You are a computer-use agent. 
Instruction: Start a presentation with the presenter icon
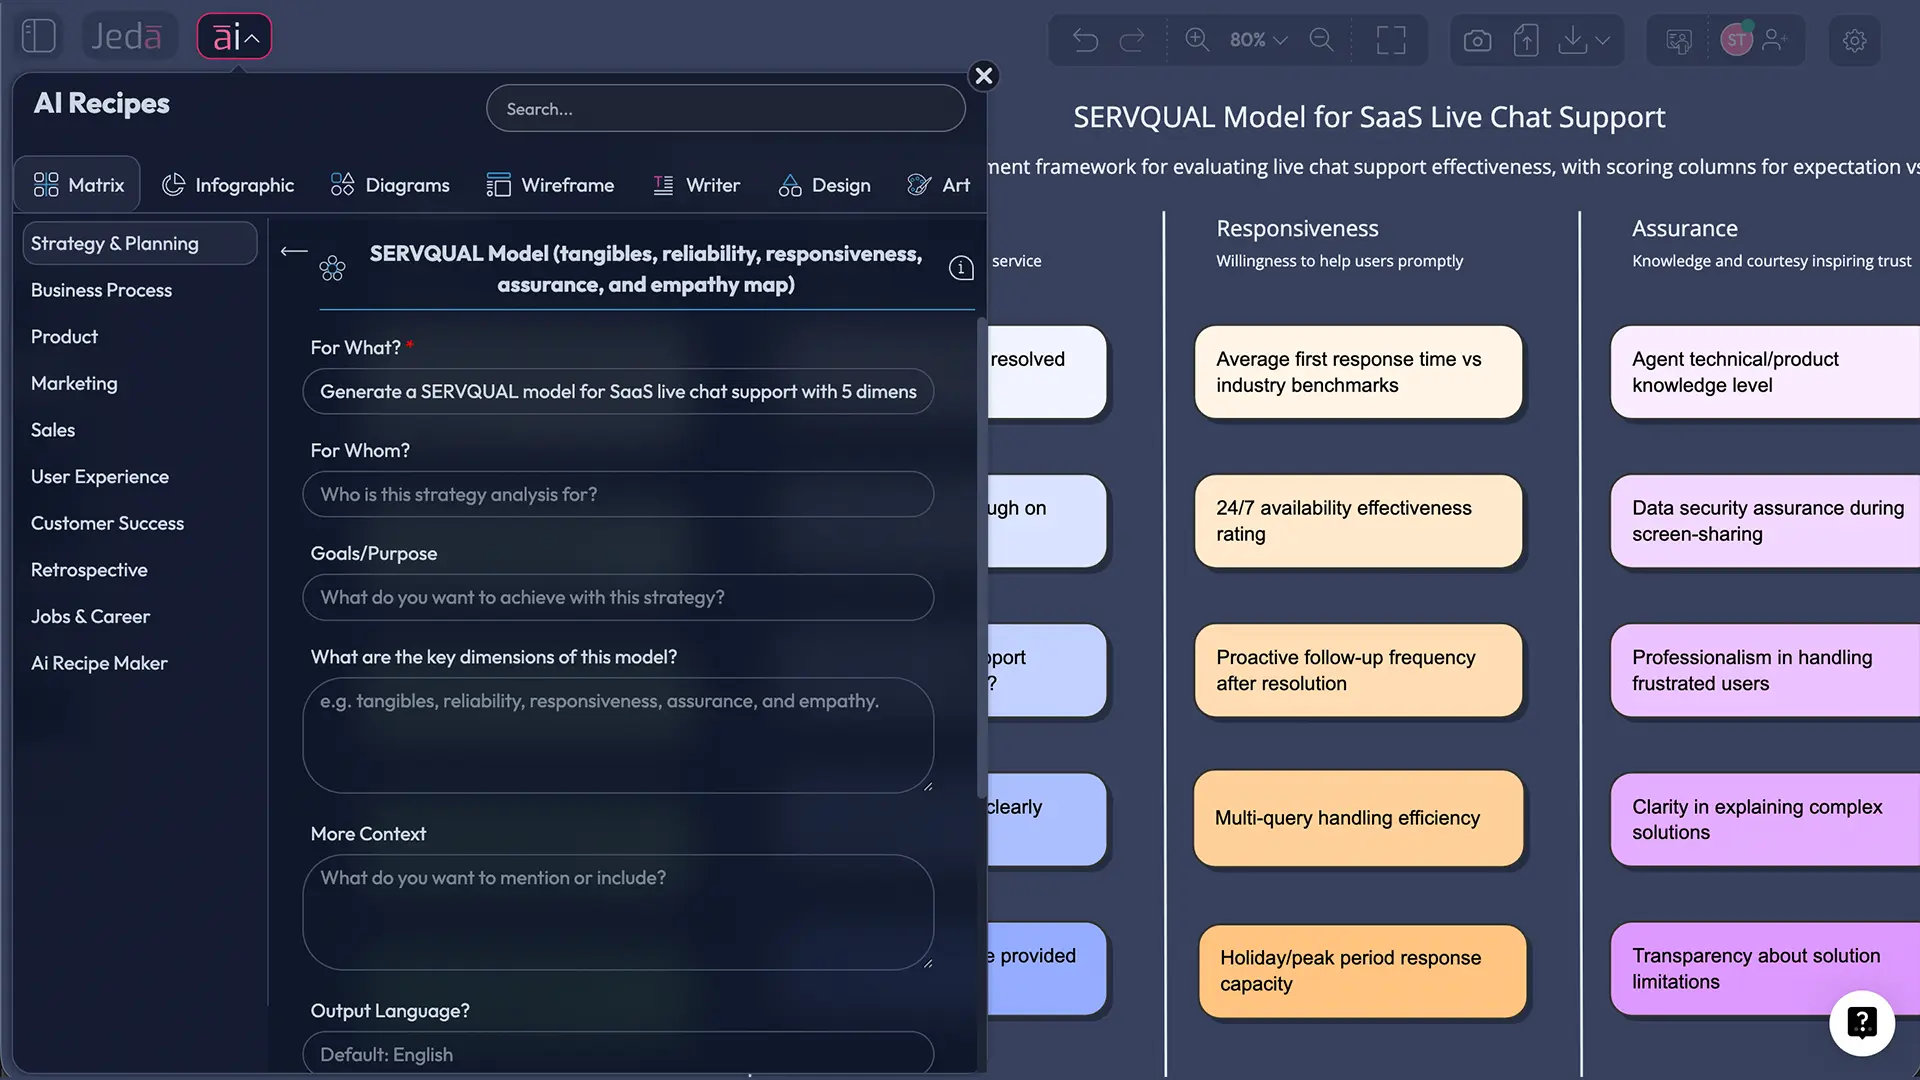click(1679, 41)
